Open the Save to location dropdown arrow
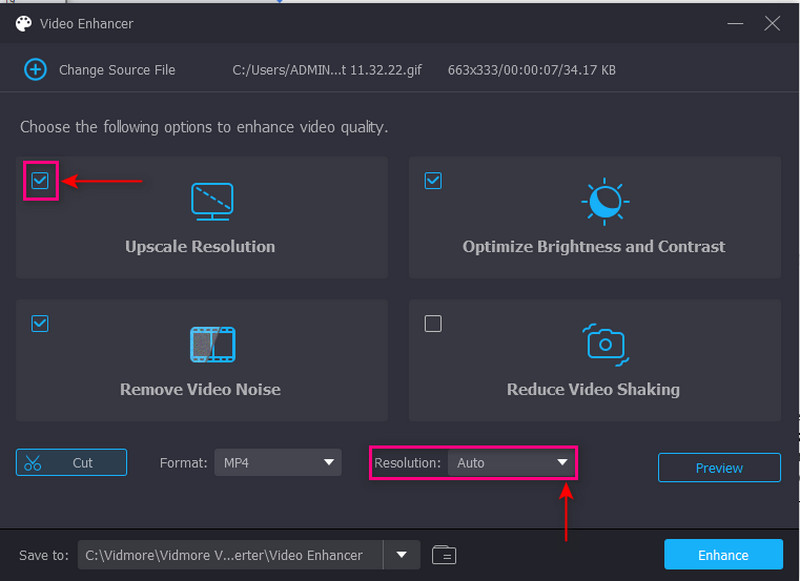Image resolution: width=800 pixels, height=581 pixels. 402,554
